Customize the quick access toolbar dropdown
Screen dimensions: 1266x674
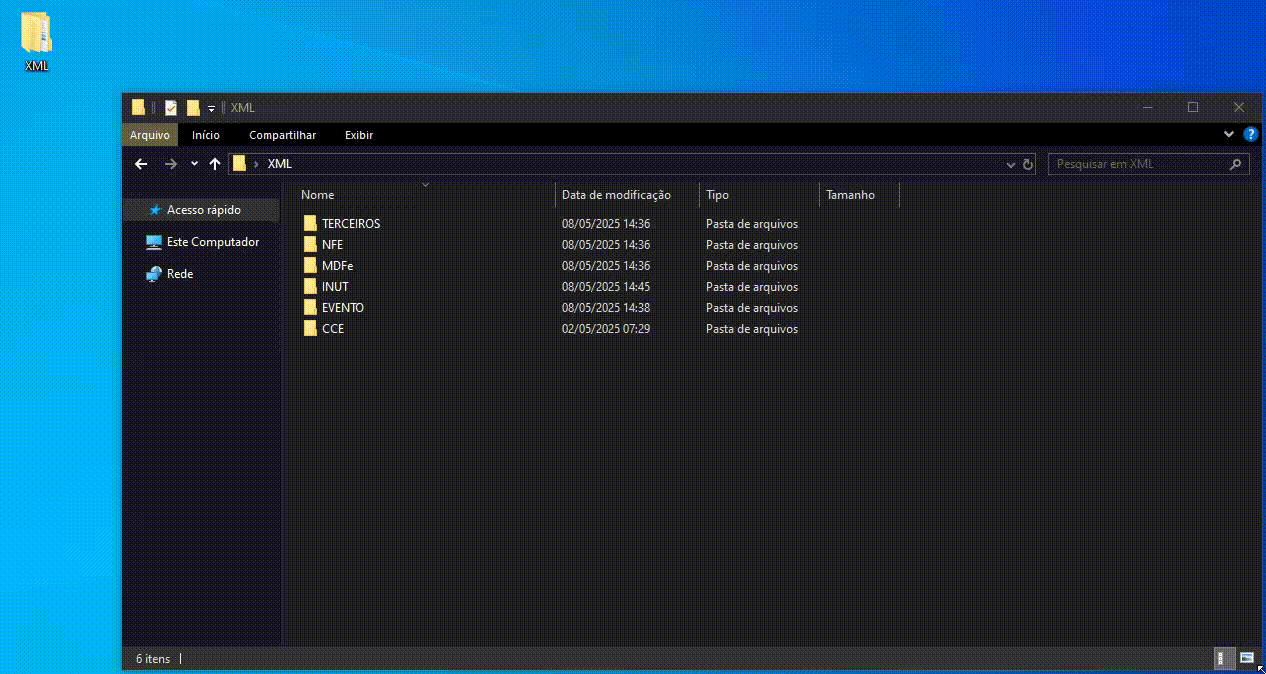pos(212,108)
